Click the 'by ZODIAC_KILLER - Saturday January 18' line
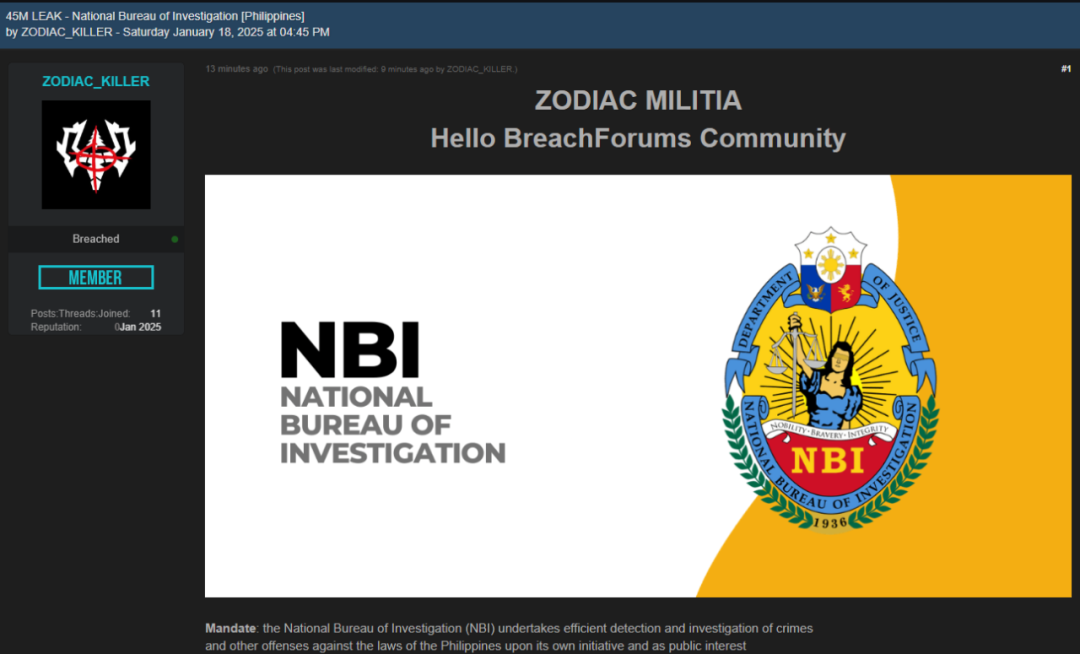 coord(167,32)
